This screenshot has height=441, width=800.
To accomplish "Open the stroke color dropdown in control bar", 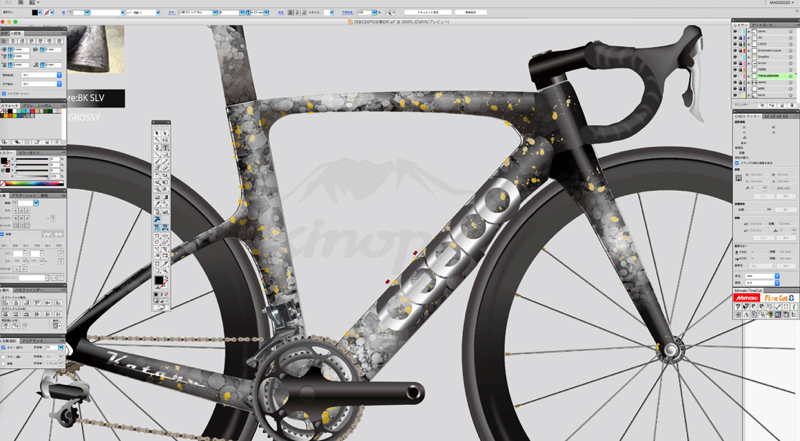I will pyautogui.click(x=52, y=12).
